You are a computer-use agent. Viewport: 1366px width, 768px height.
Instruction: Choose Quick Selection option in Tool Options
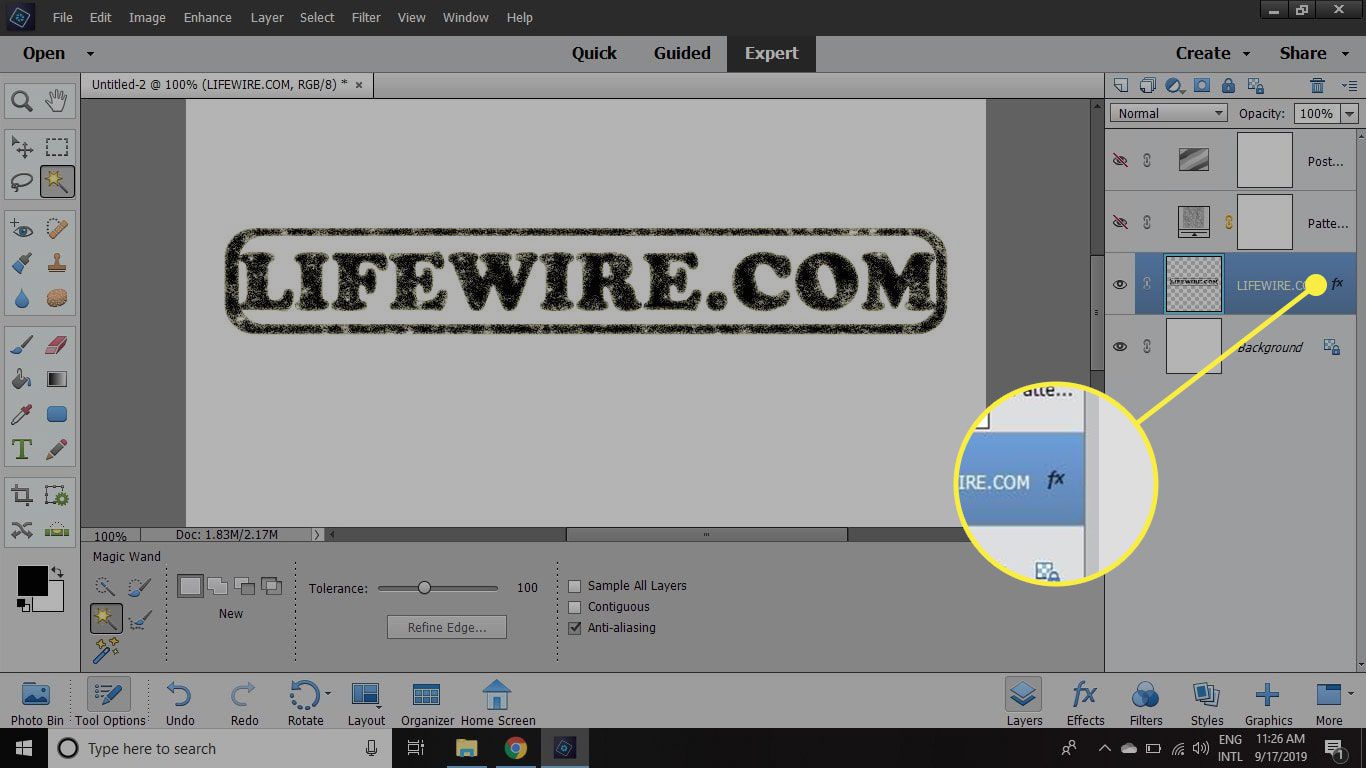pos(105,587)
